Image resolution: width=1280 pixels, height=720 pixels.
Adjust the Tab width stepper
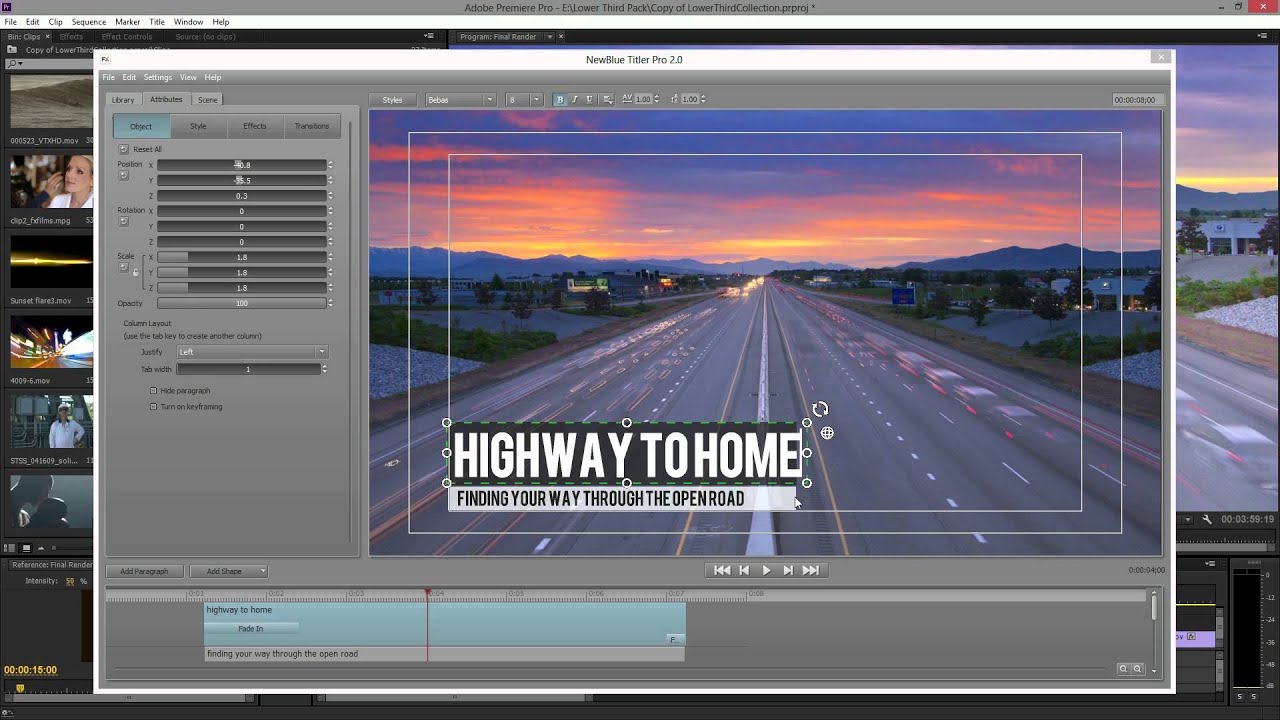[324, 369]
